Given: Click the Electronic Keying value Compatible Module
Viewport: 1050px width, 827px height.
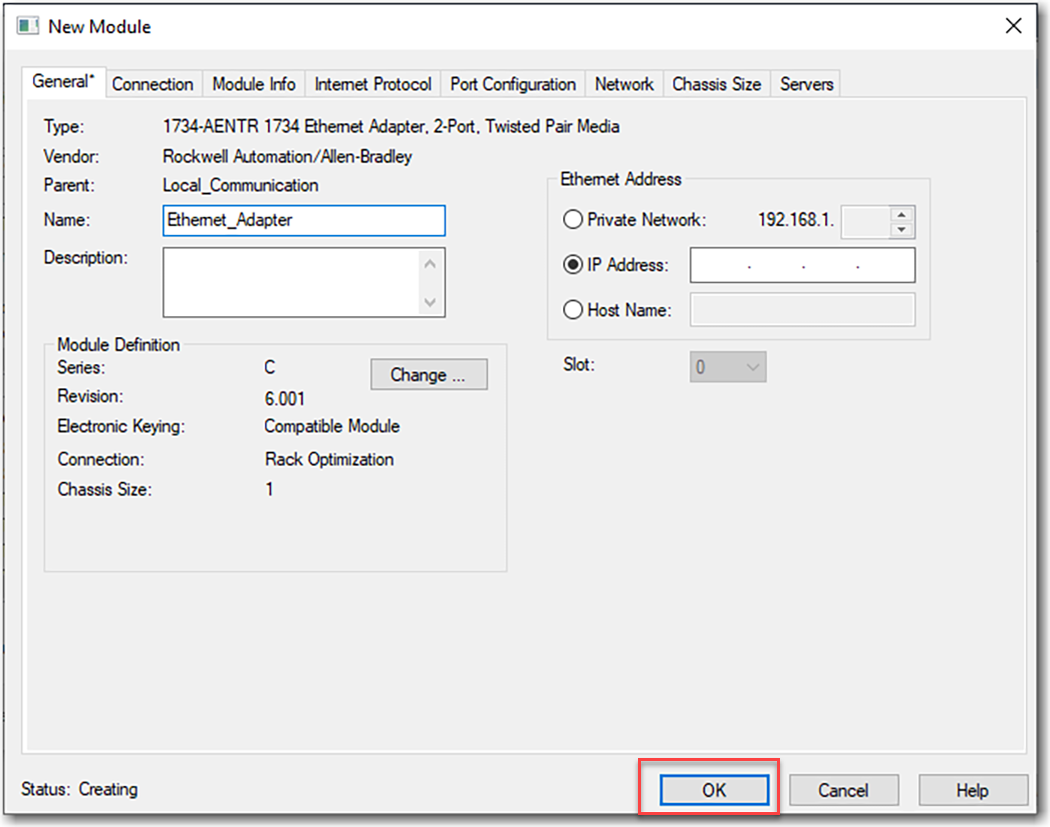Looking at the screenshot, I should pos(331,427).
